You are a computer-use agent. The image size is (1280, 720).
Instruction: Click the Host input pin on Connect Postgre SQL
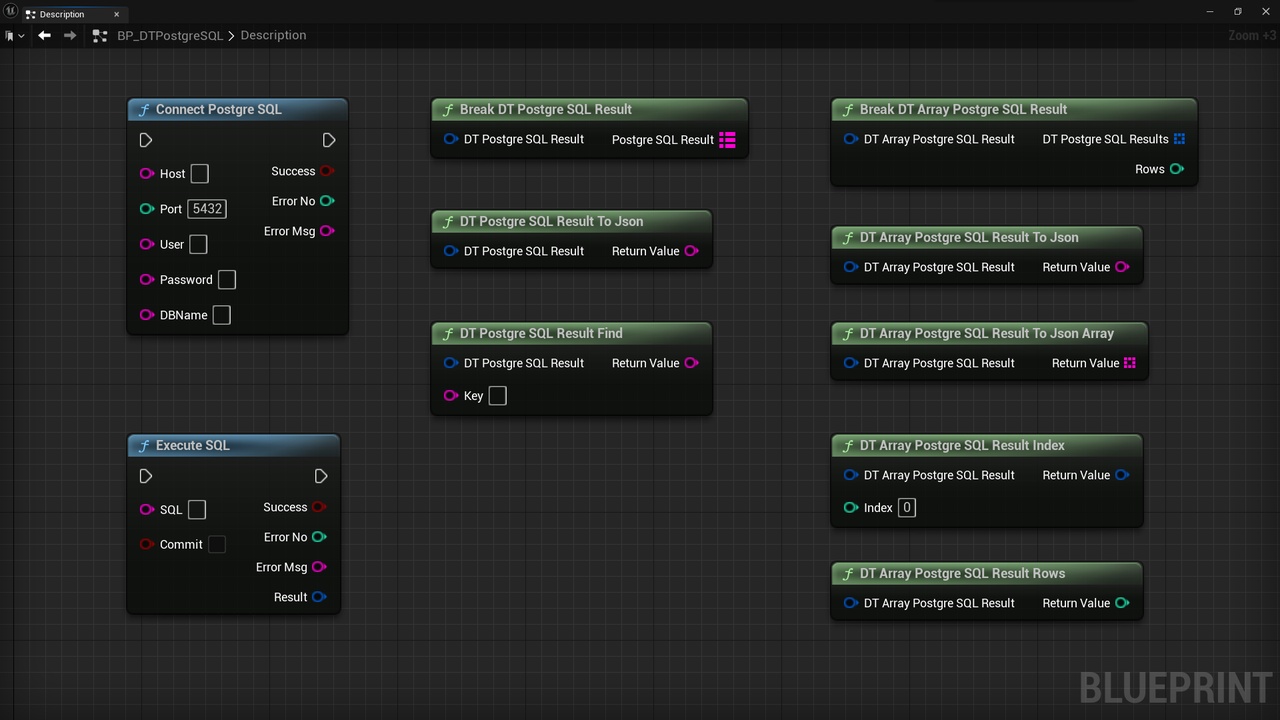pyautogui.click(x=147, y=174)
